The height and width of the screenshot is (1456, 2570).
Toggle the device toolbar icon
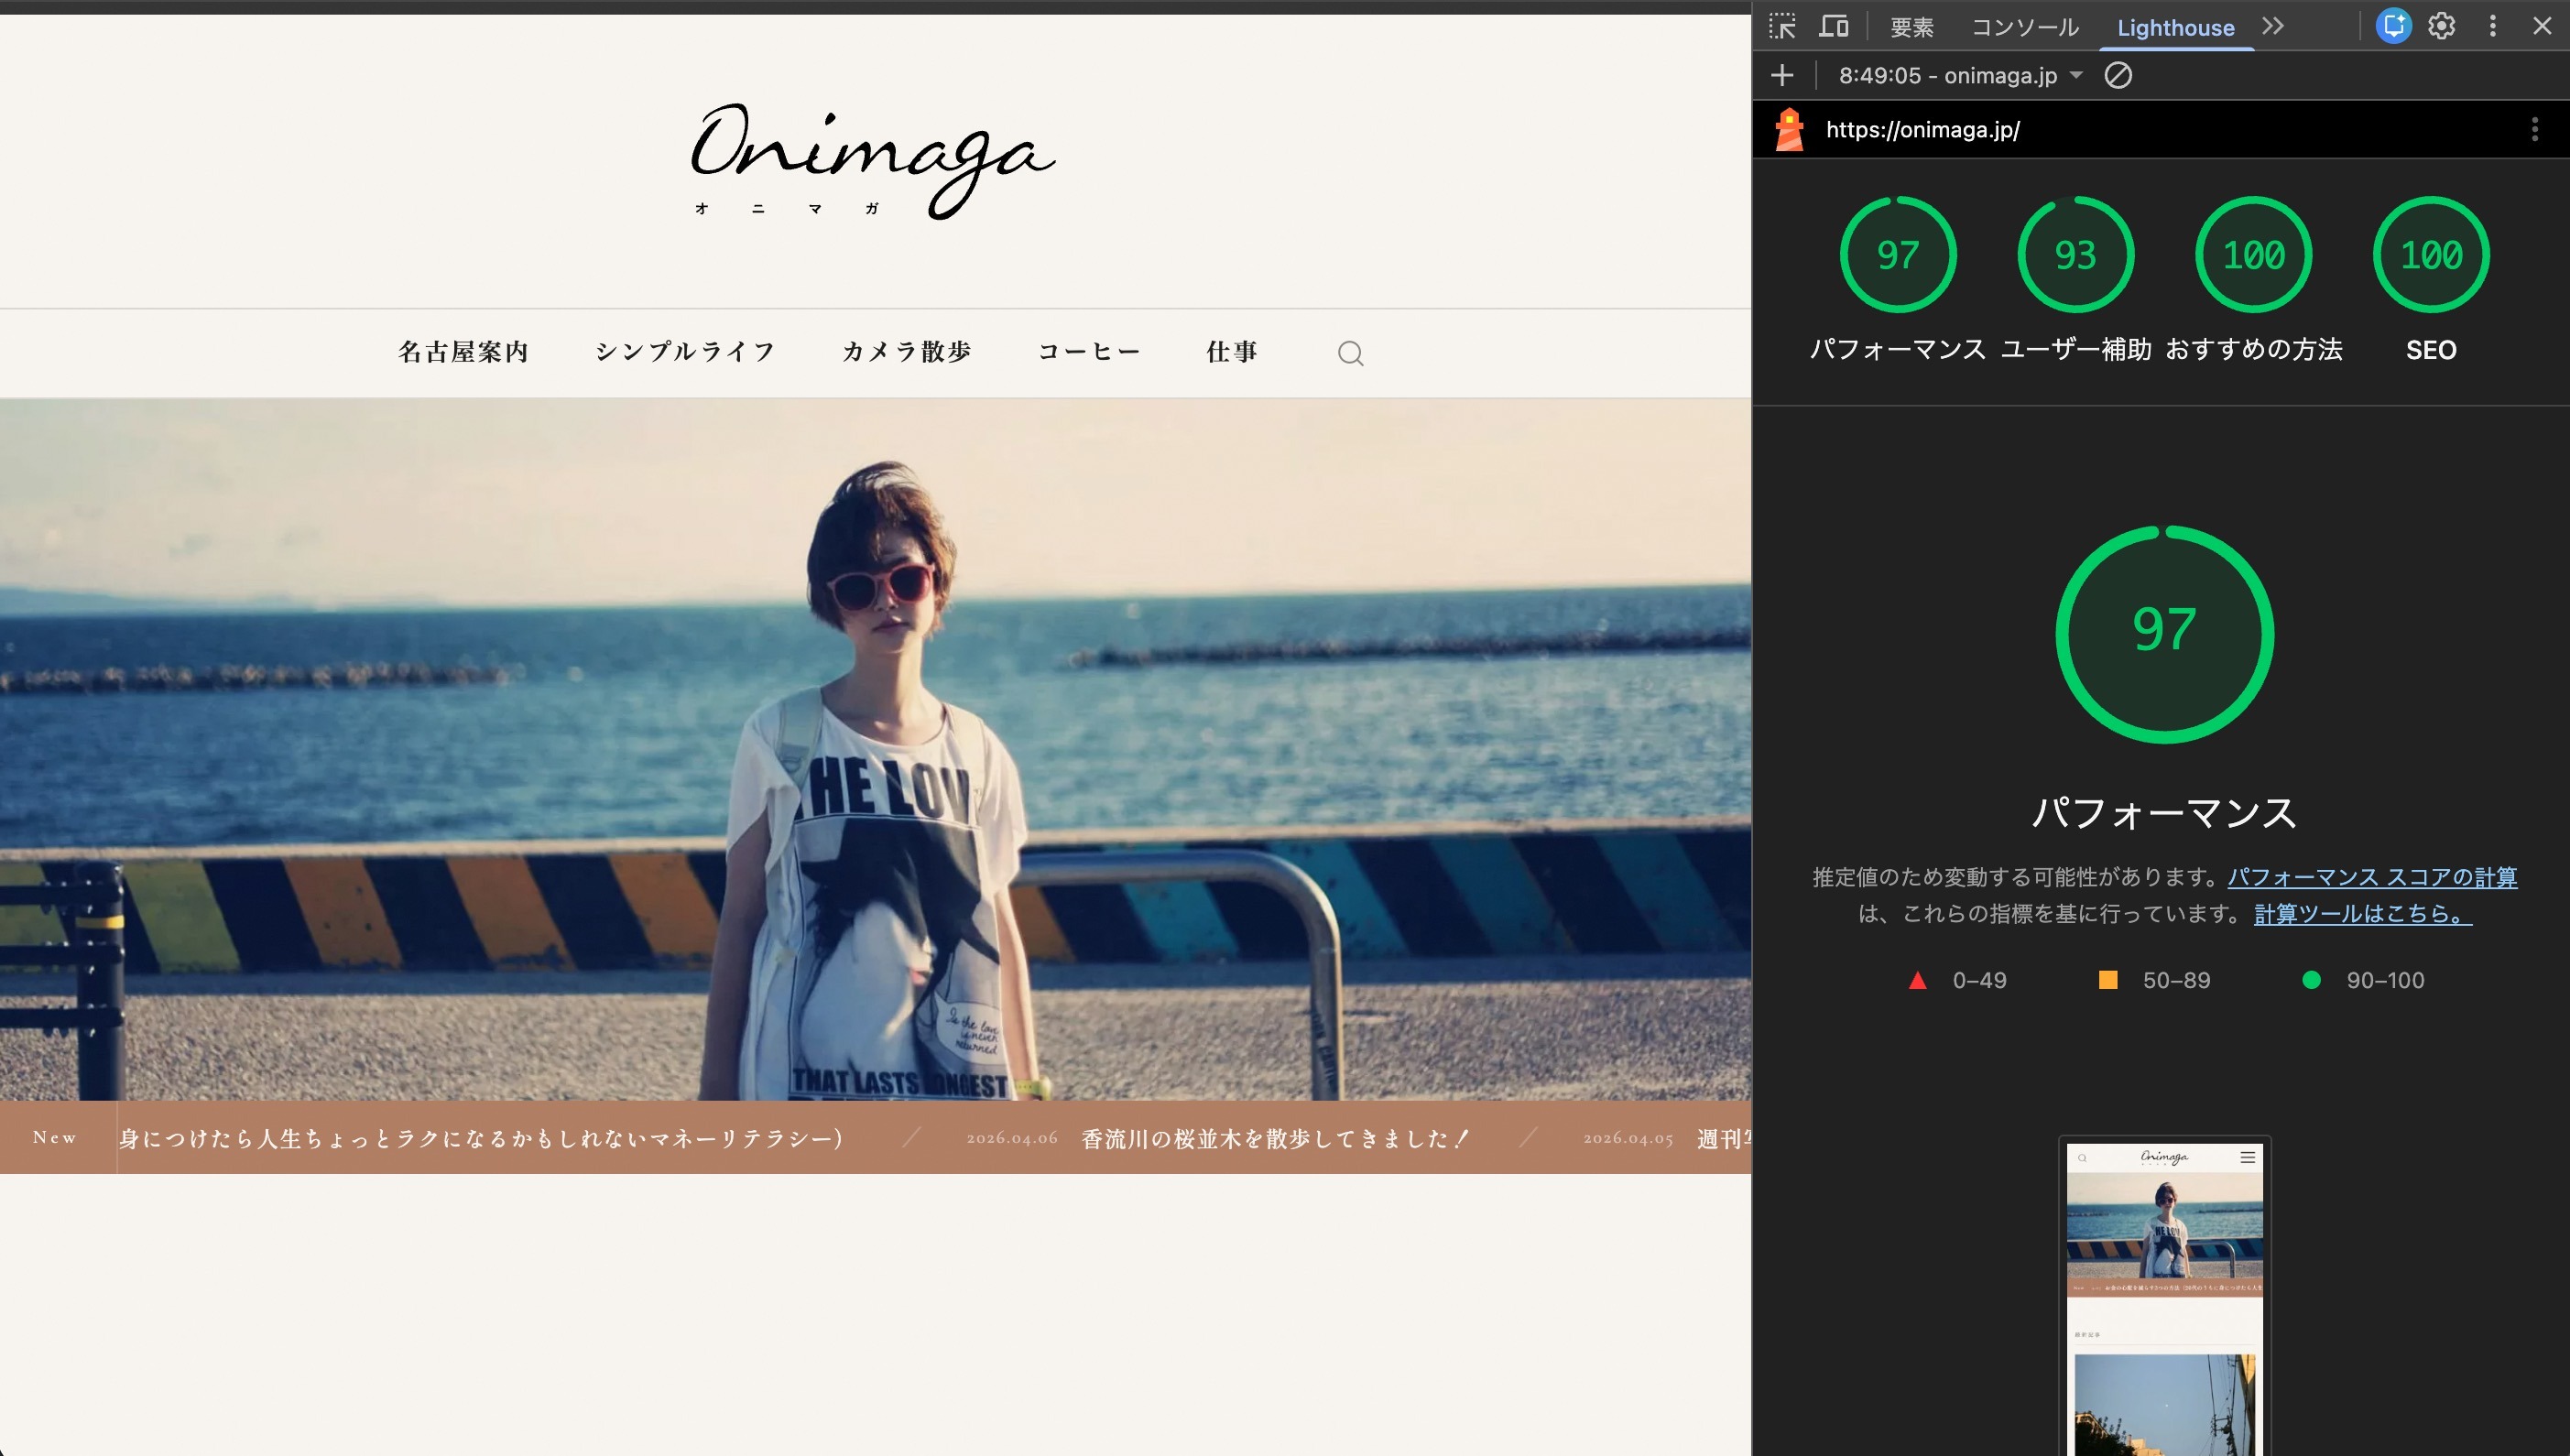1833,26
